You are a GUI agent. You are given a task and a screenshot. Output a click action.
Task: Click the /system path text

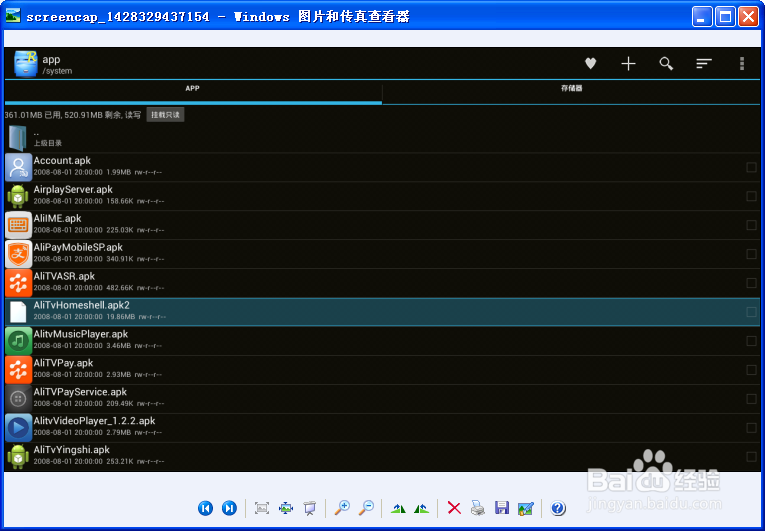coord(57,71)
